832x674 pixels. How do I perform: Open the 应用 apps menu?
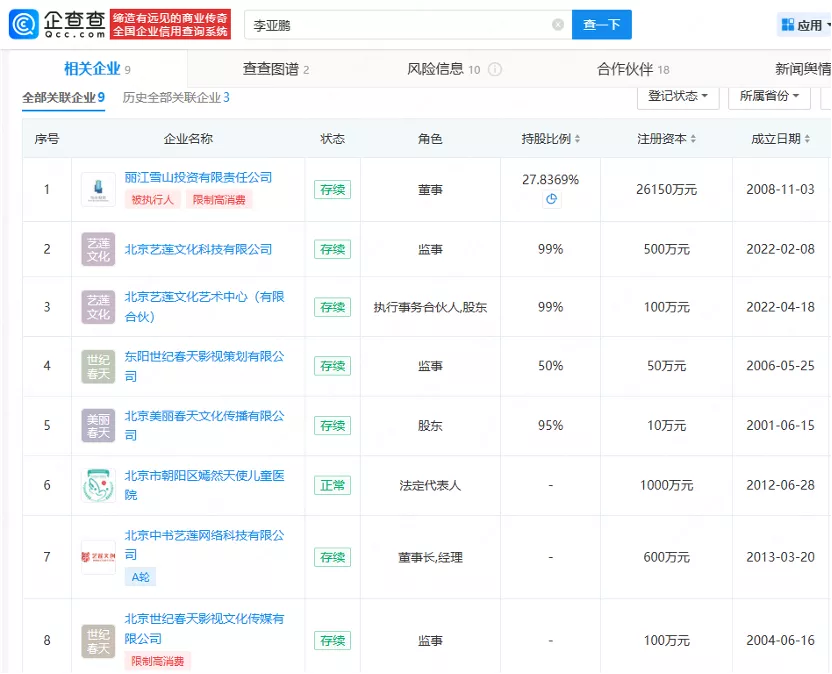[x=803, y=25]
